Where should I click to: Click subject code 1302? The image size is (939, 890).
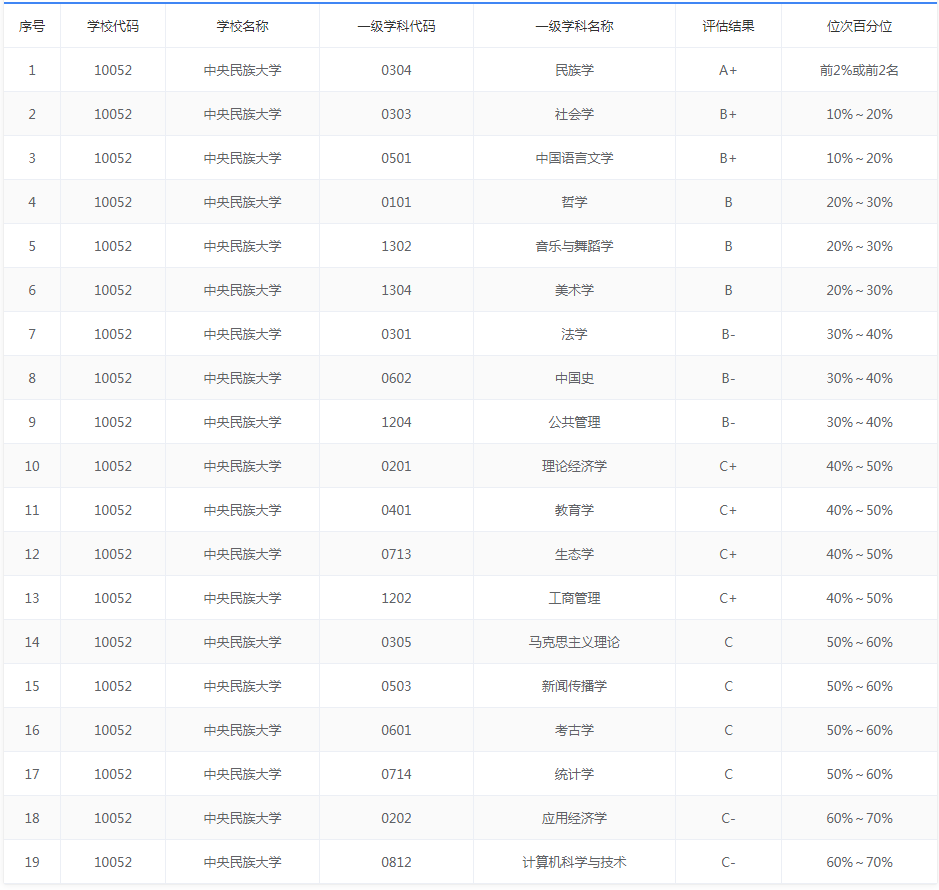pyautogui.click(x=396, y=246)
